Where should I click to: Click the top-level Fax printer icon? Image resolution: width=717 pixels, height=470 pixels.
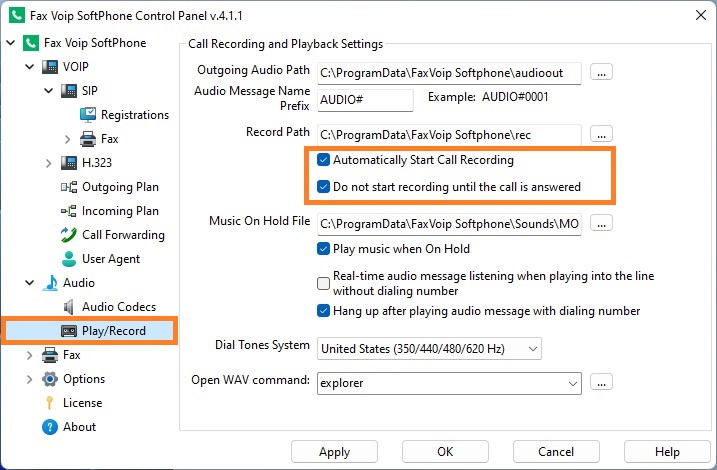[50, 355]
